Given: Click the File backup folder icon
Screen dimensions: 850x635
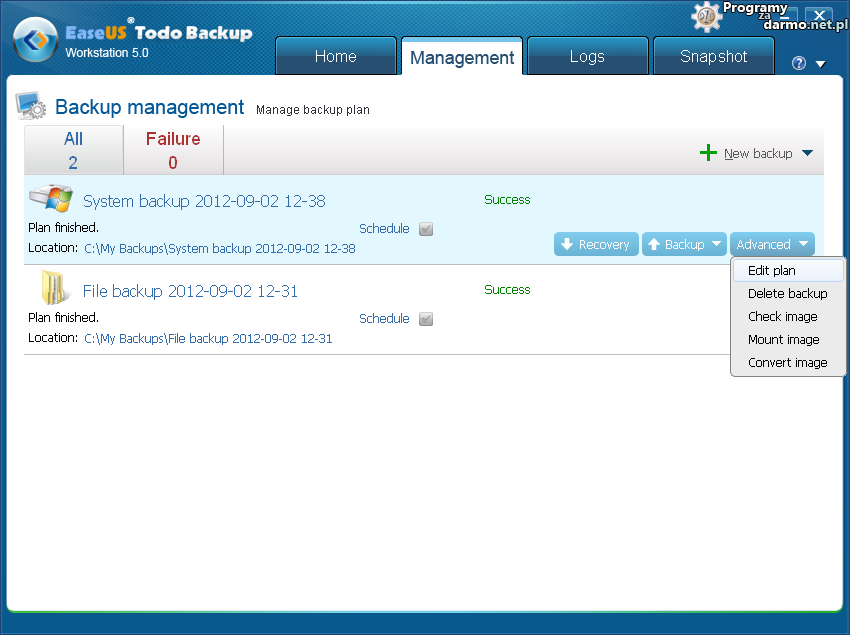Looking at the screenshot, I should pos(52,289).
